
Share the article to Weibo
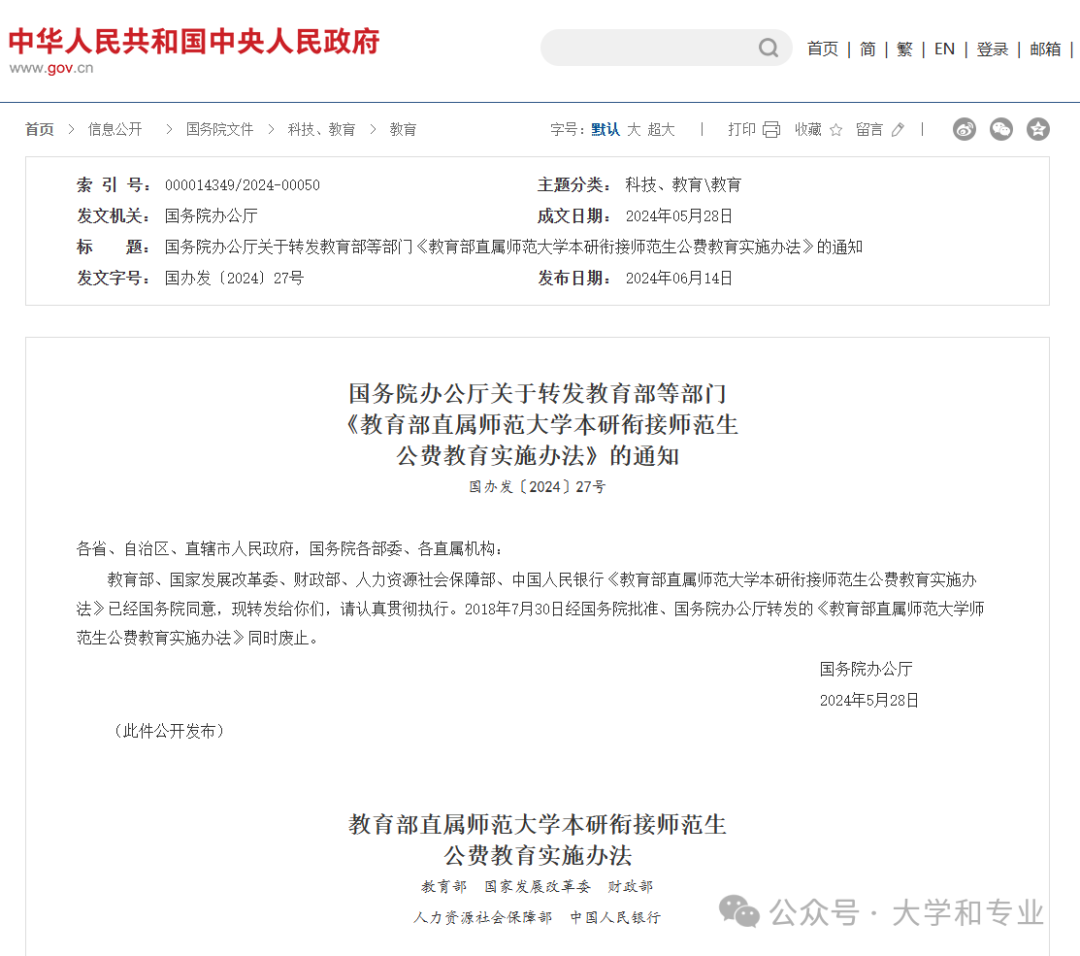(963, 129)
